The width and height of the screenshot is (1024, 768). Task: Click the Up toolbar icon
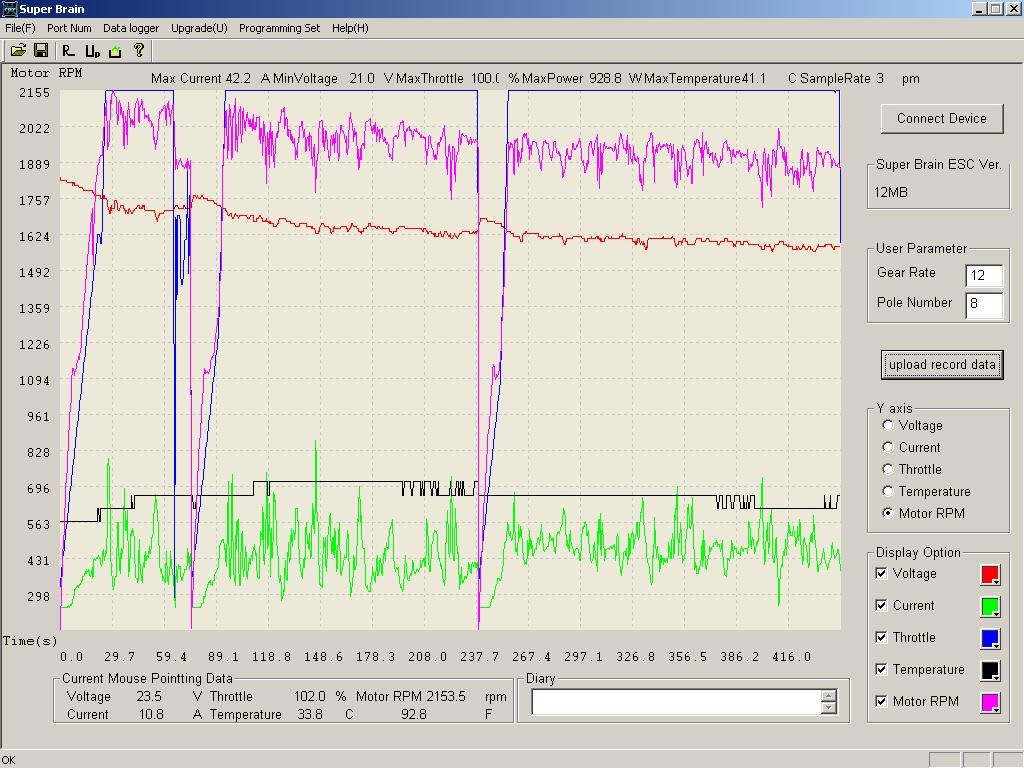(x=93, y=50)
